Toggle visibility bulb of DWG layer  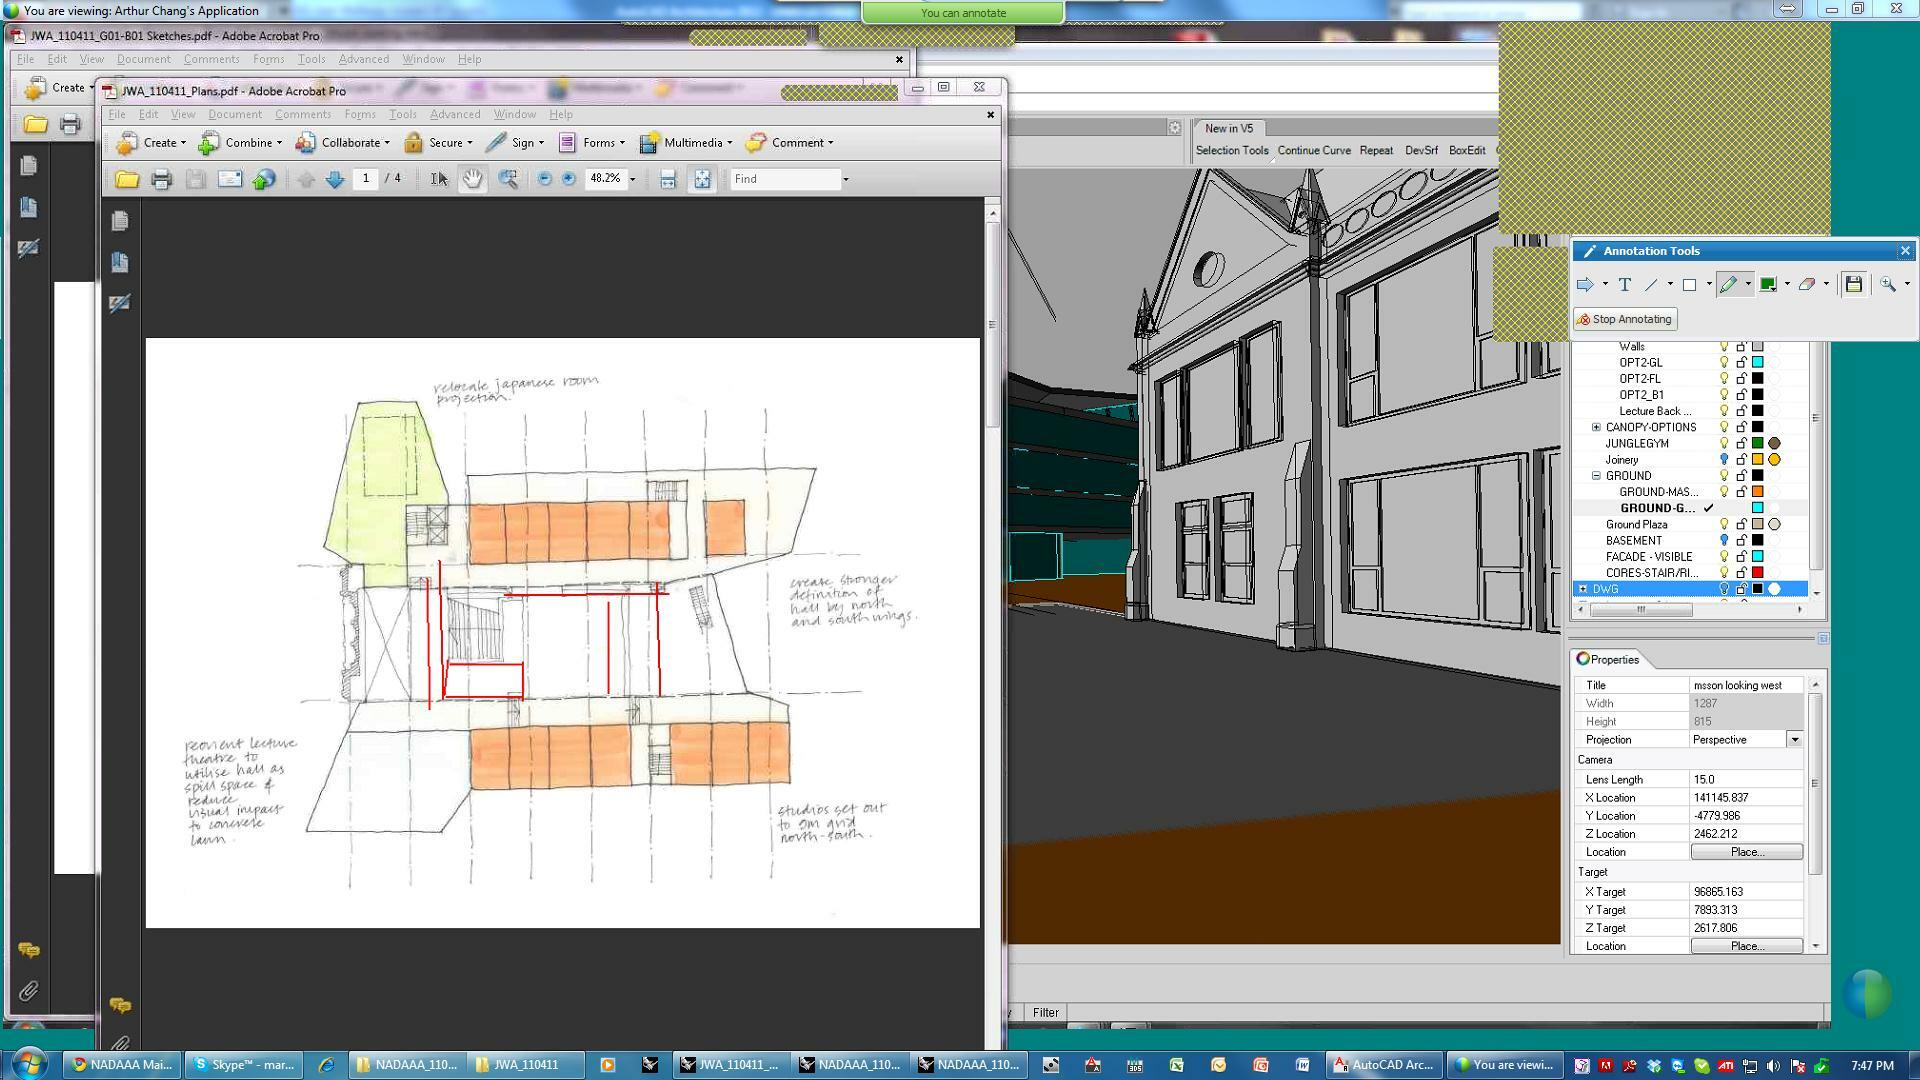(x=1724, y=589)
